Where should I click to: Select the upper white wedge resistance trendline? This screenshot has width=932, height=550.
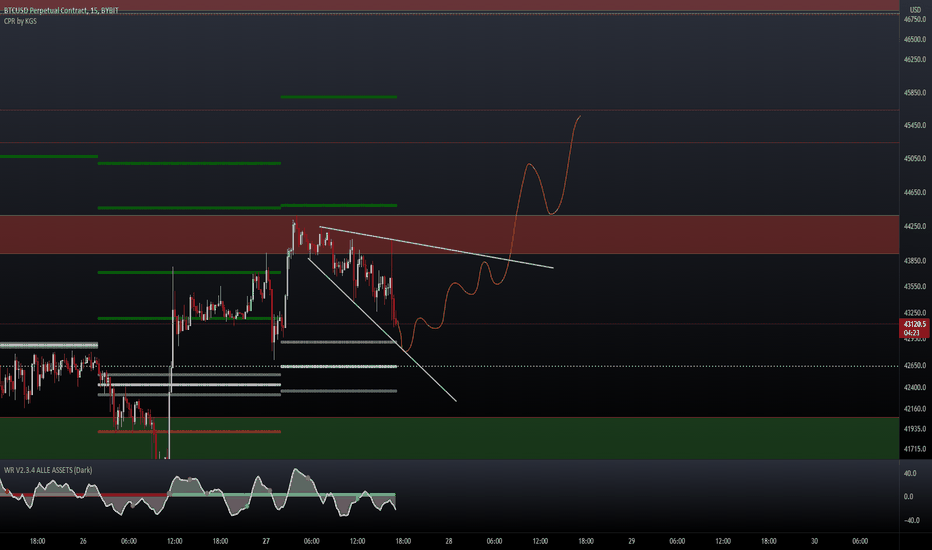(x=436, y=247)
